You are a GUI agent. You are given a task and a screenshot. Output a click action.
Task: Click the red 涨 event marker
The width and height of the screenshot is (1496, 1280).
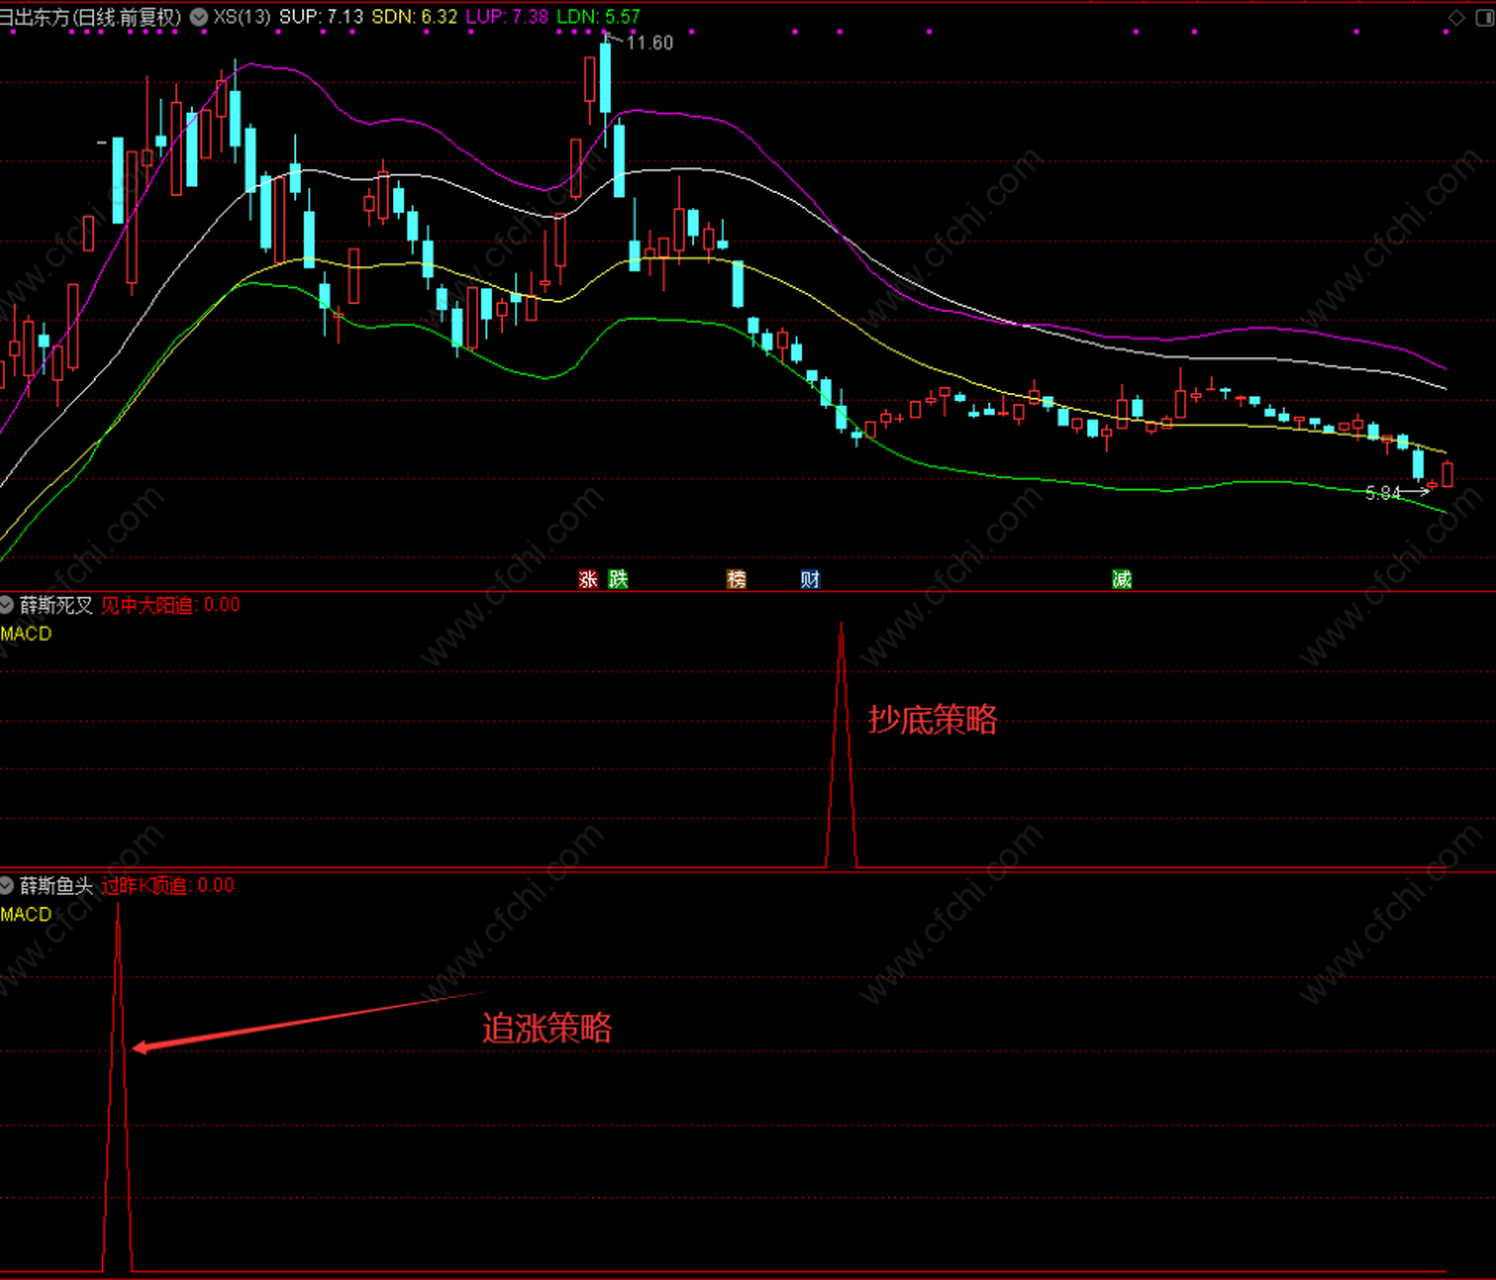point(588,579)
